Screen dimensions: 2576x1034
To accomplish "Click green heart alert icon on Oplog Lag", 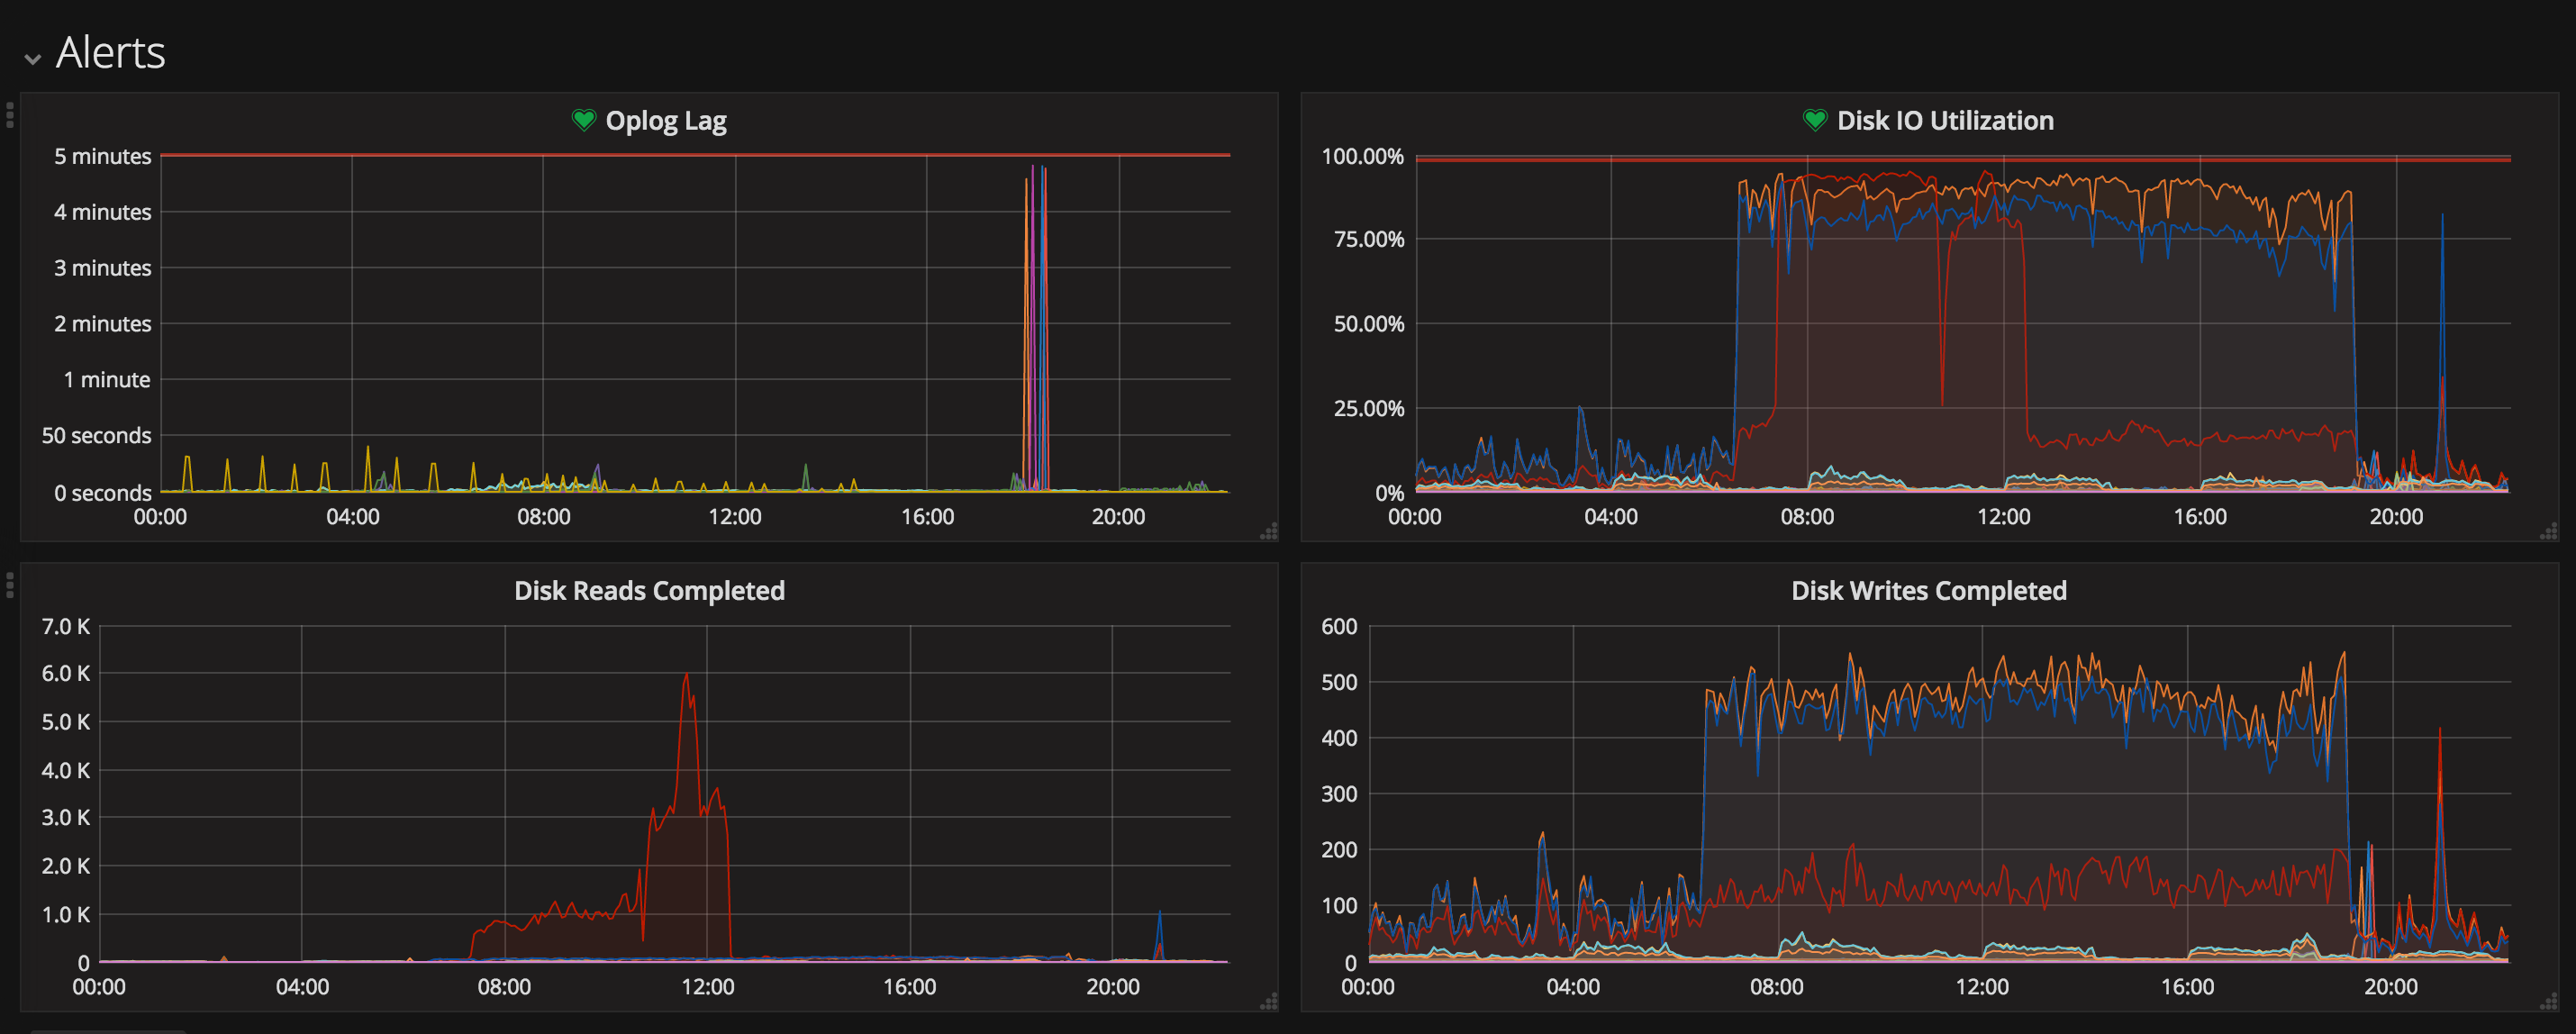I will point(583,121).
